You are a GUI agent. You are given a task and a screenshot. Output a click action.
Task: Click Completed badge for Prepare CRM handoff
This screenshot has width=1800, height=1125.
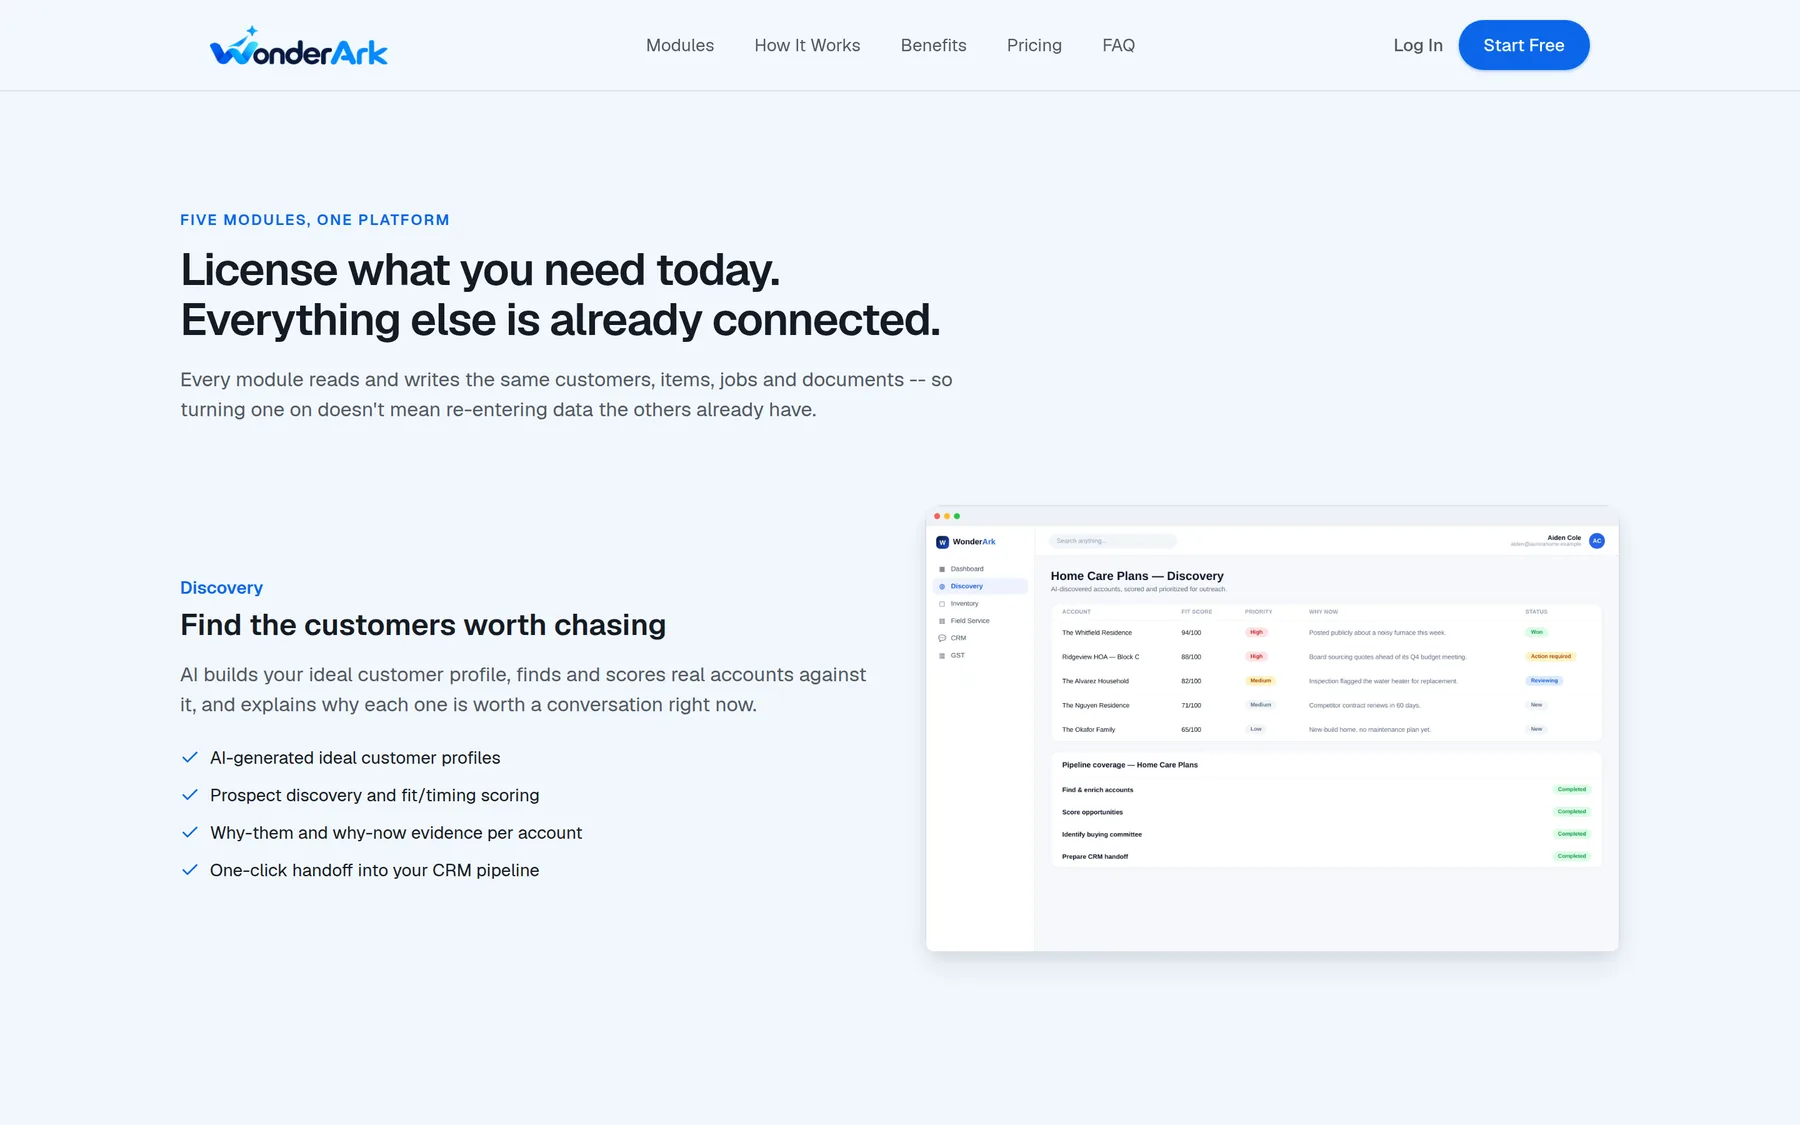point(1571,856)
